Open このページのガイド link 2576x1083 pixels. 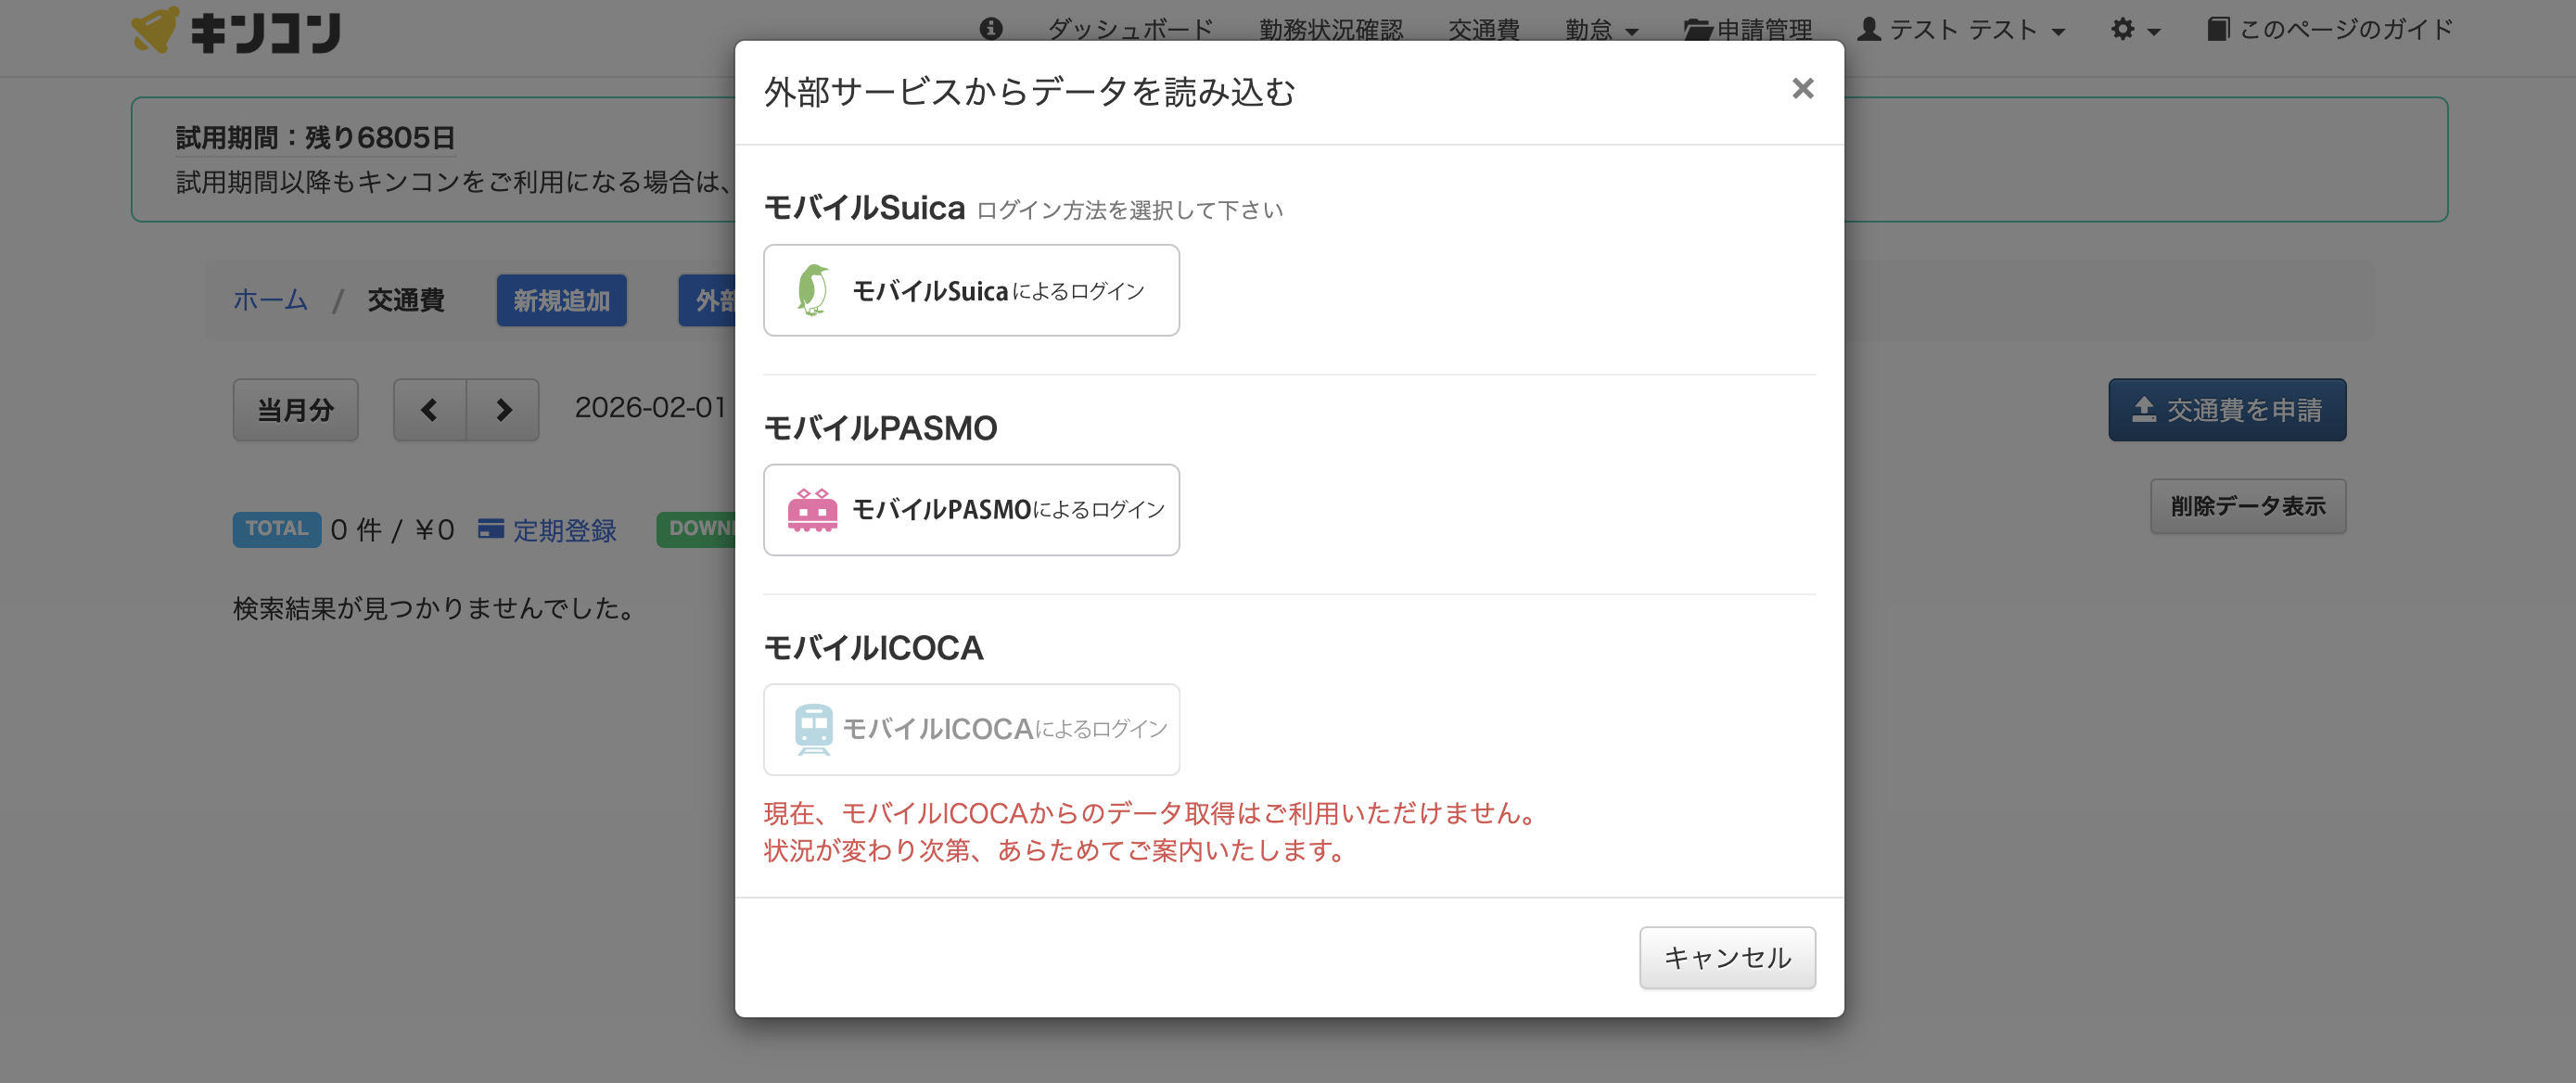pyautogui.click(x=2330, y=29)
